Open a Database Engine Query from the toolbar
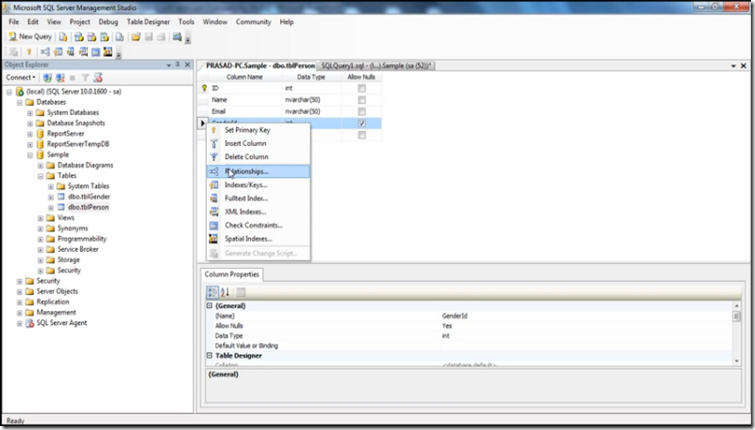Viewport: 755px width, 430px height. [63, 37]
